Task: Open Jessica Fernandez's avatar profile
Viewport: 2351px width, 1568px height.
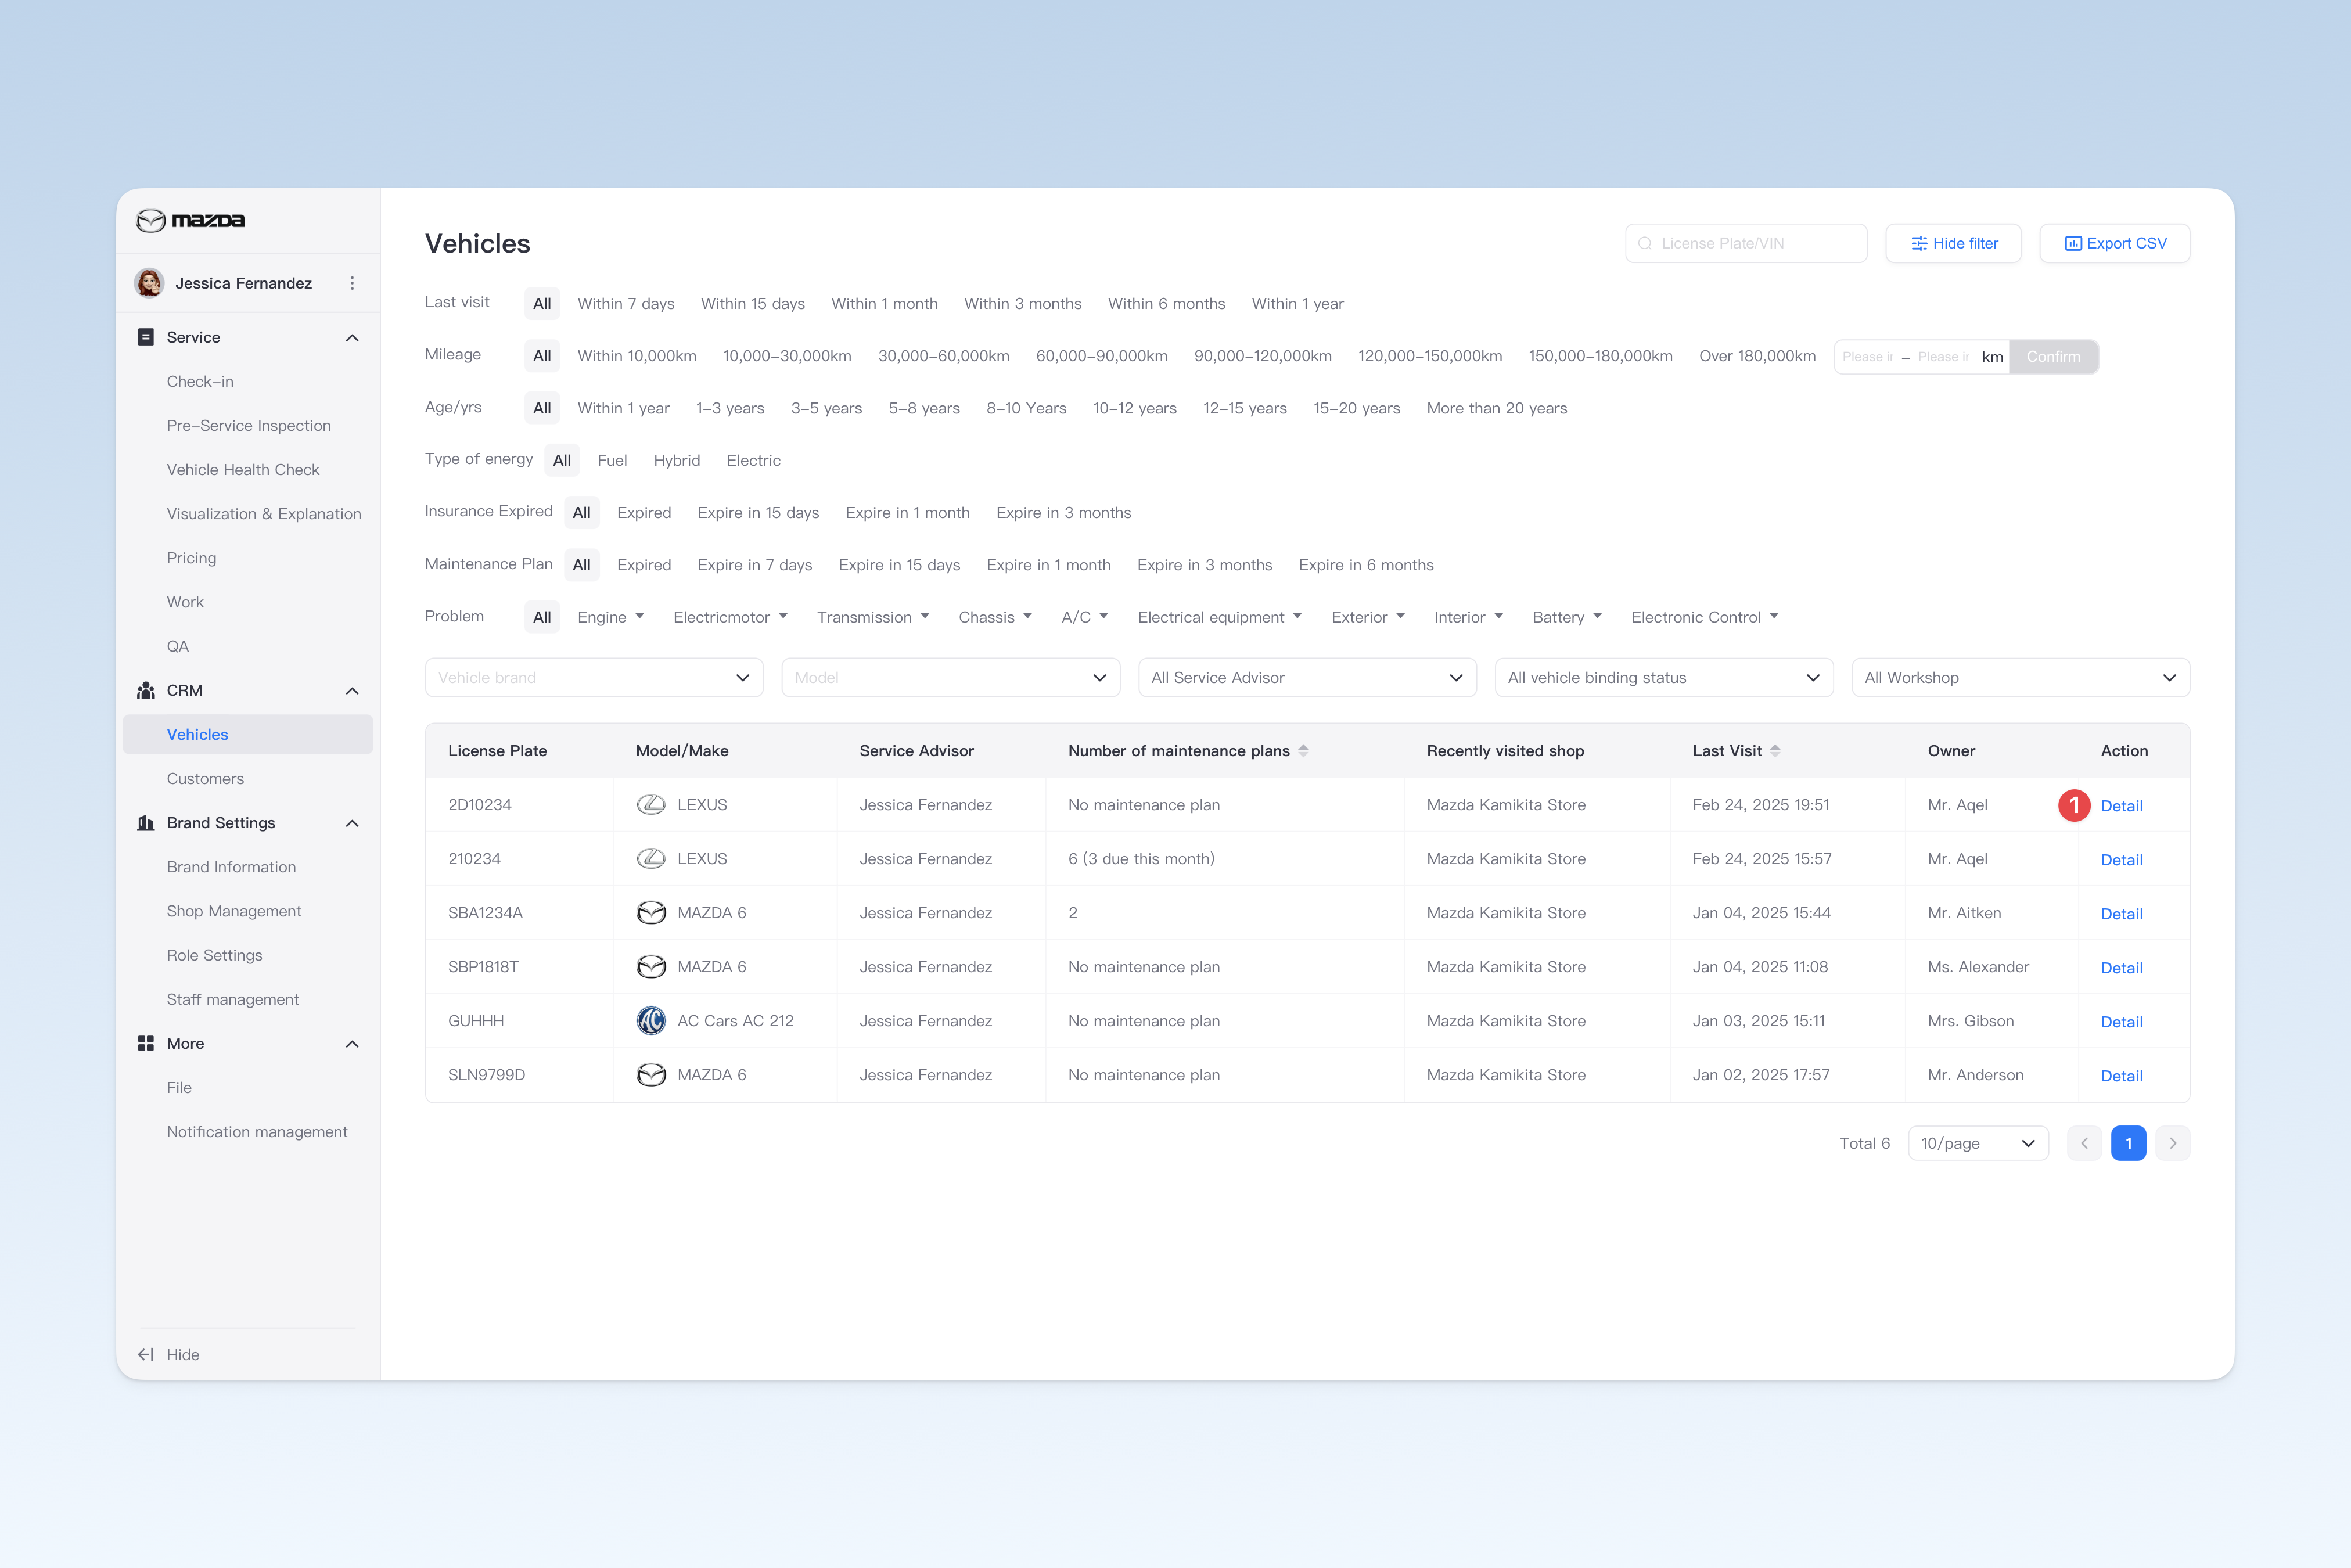Action: click(x=150, y=283)
